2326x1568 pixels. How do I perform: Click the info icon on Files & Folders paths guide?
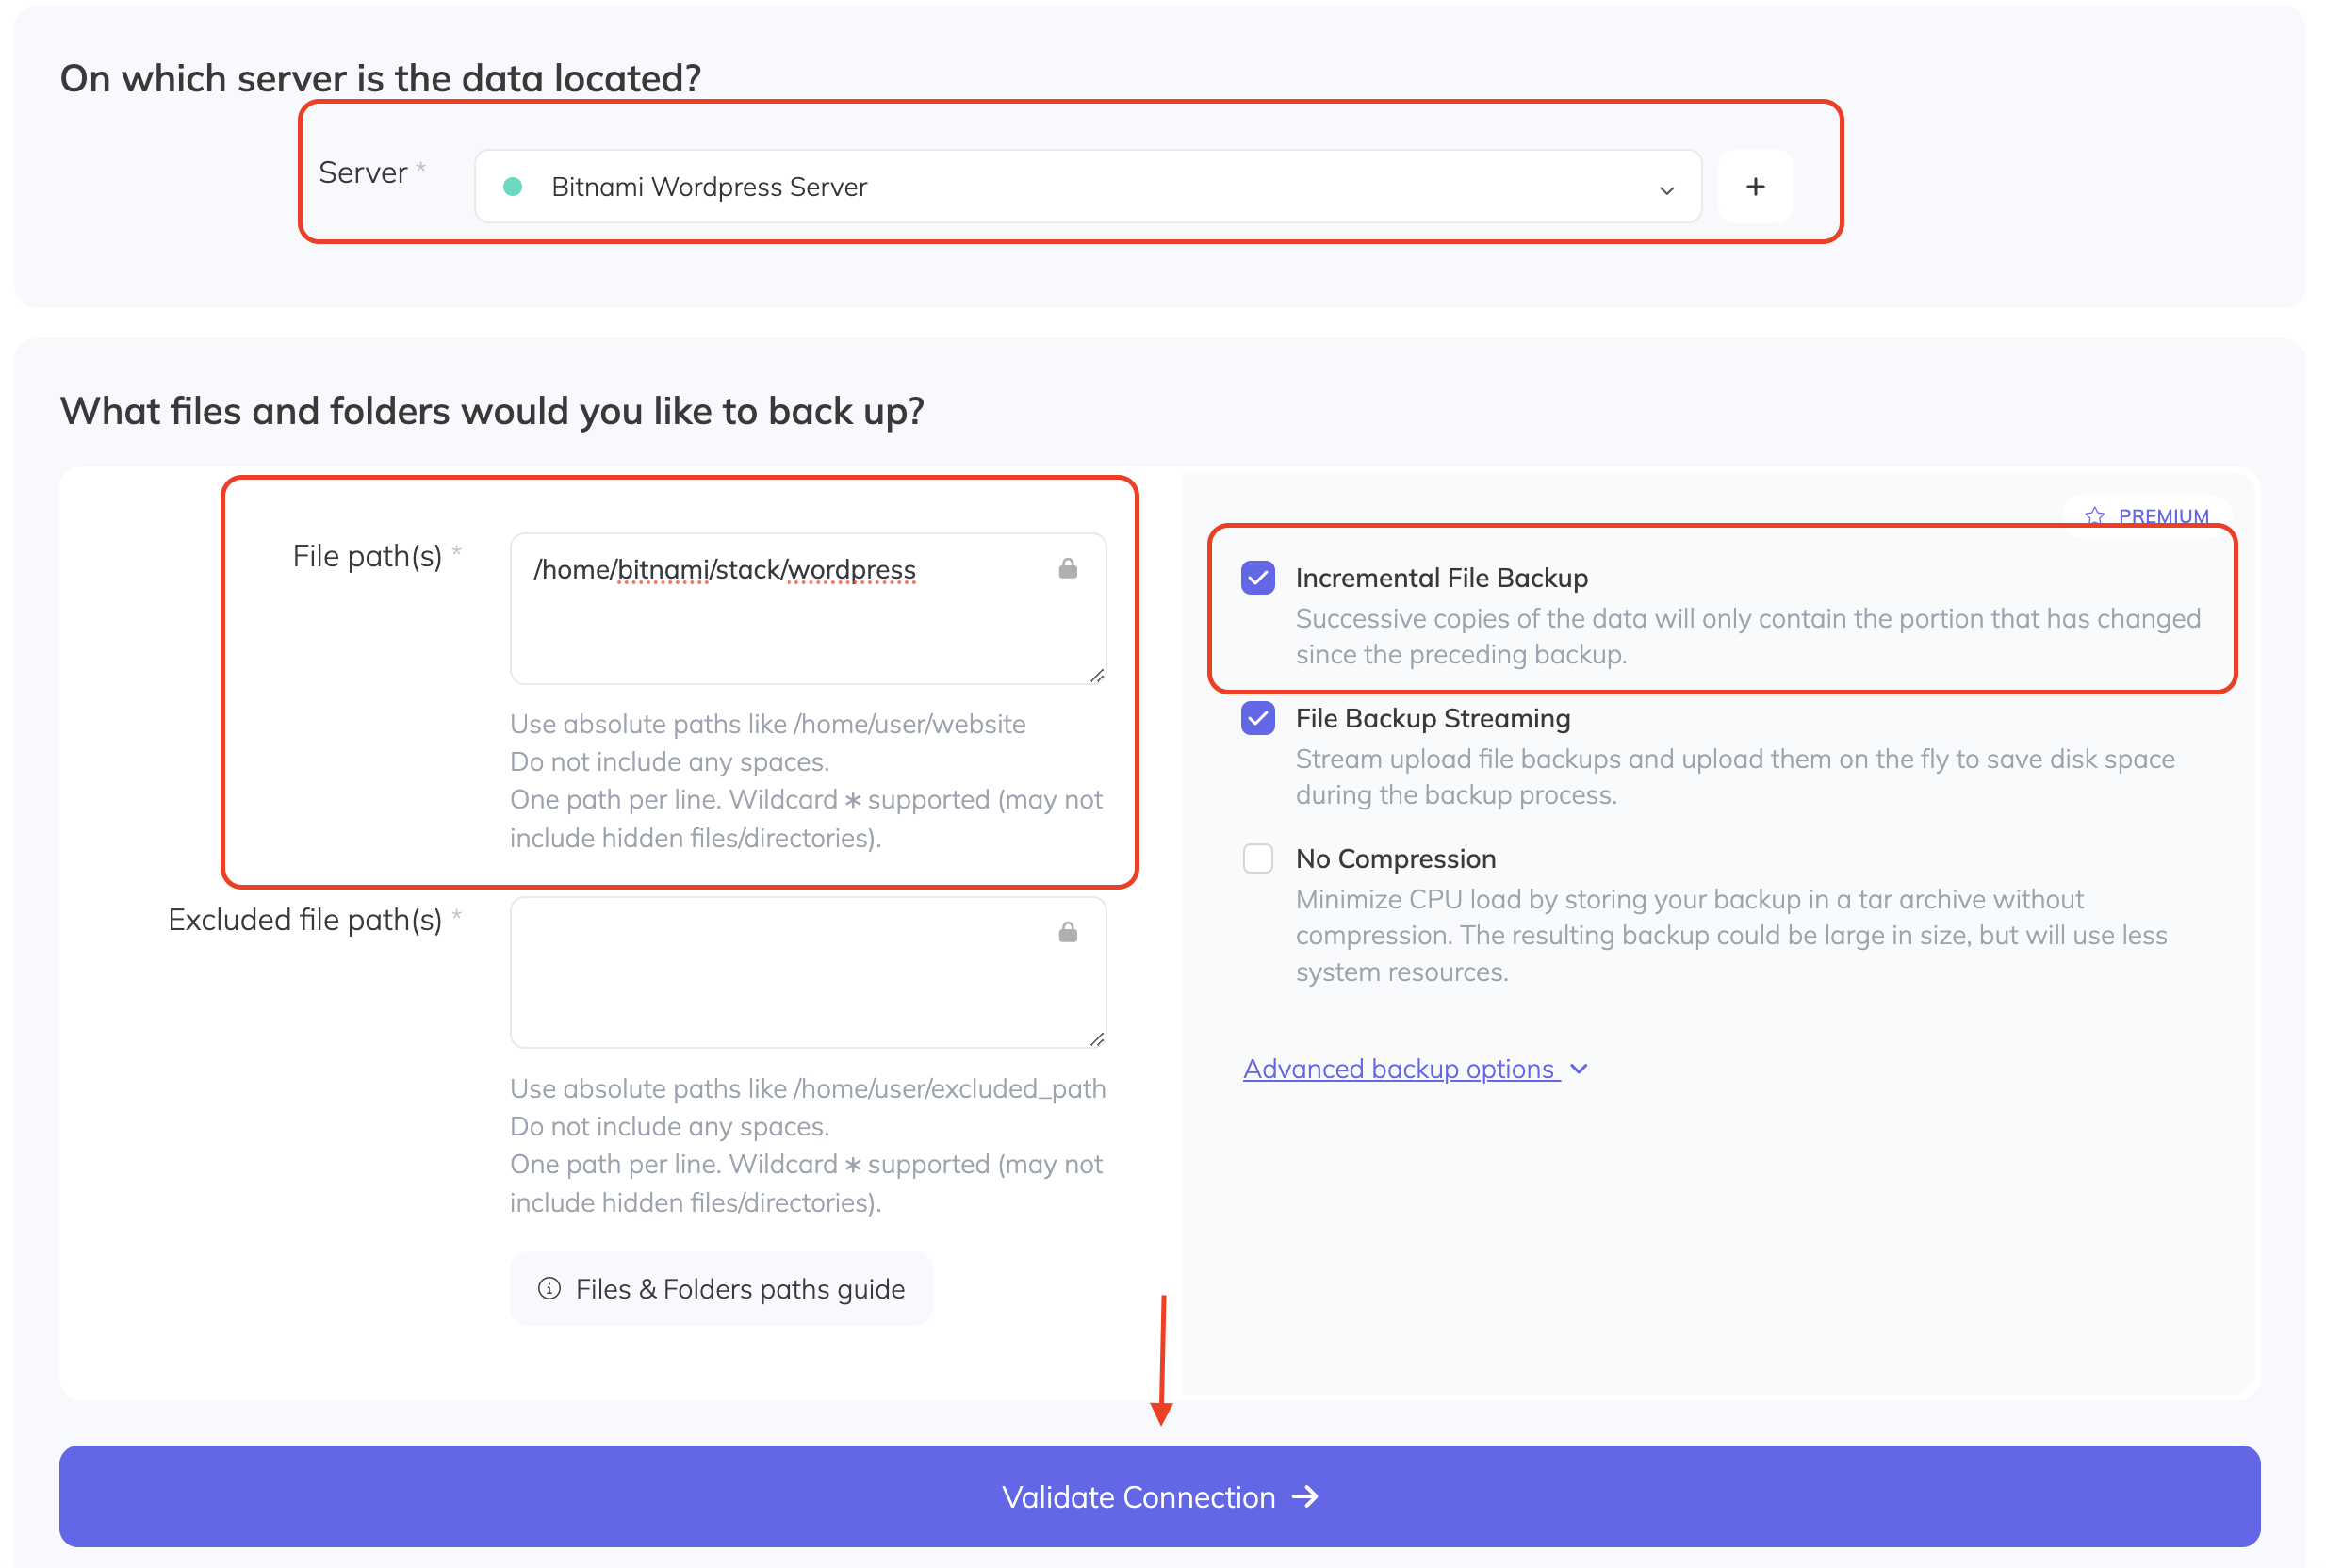[x=550, y=1288]
